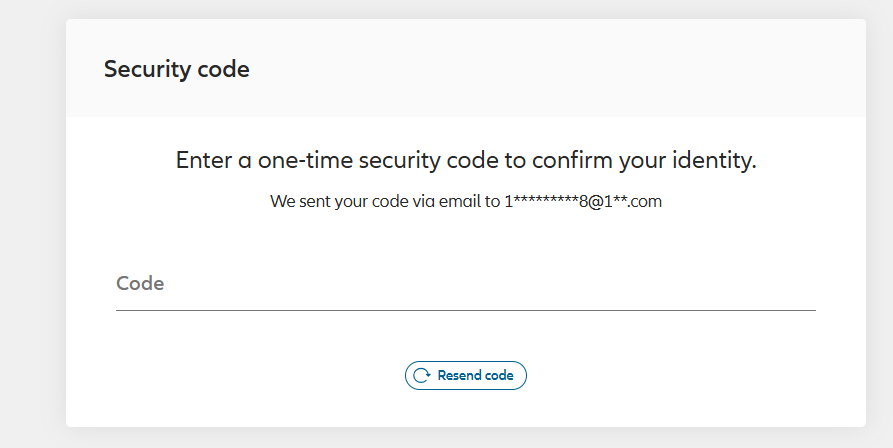Click the "Enter a one-time security code" instruction
This screenshot has width=893, height=448.
[465, 161]
